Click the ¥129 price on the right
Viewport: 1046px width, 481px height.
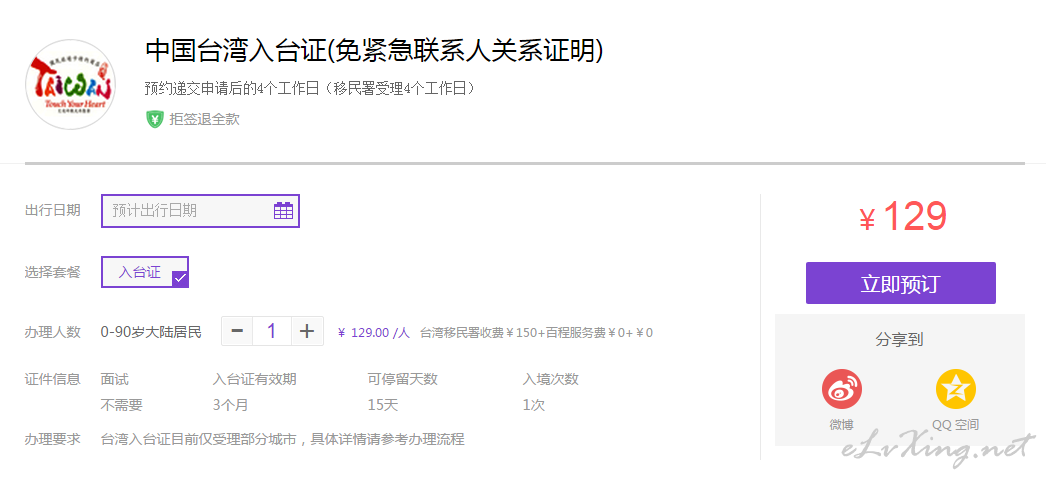903,217
